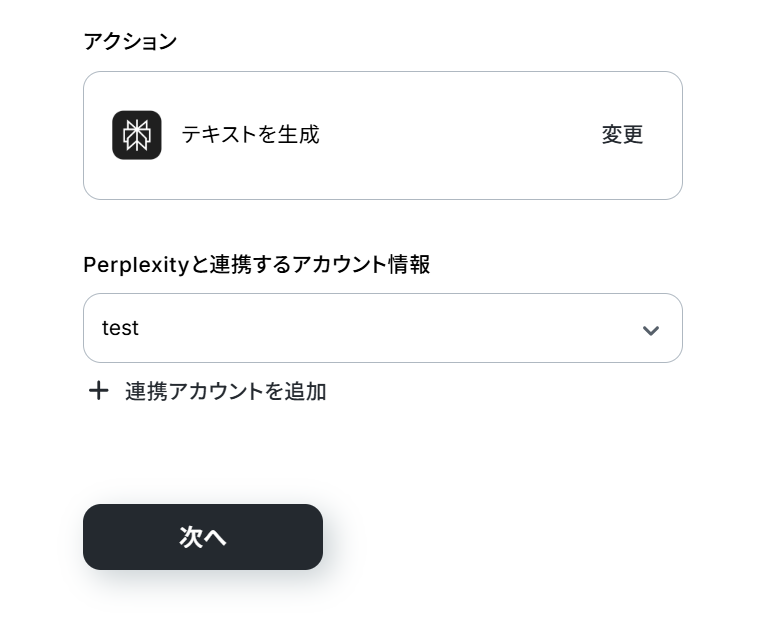The image size is (782, 625).
Task: Click the blank middle of account dropdown
Action: [380, 328]
